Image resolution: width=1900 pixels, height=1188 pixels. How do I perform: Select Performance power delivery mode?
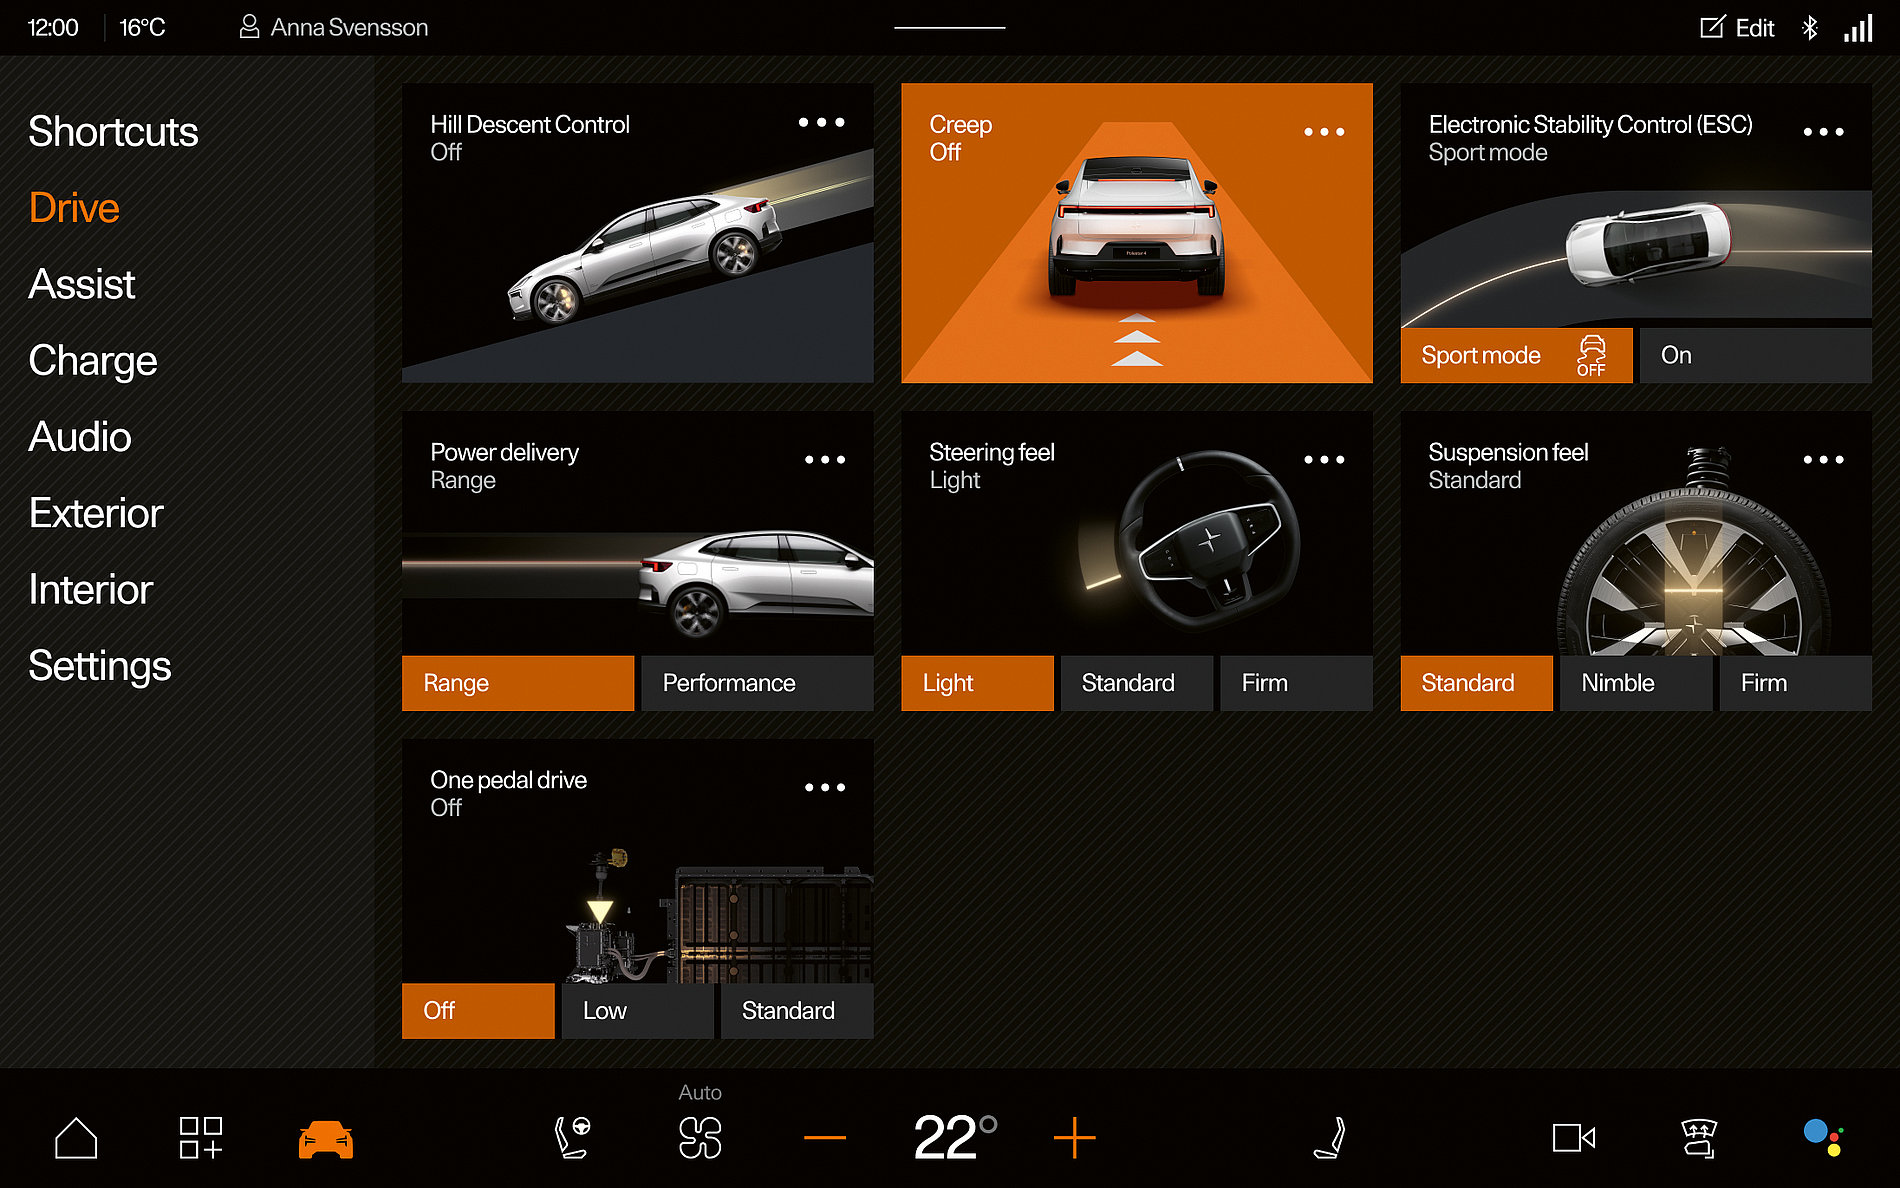tap(757, 683)
